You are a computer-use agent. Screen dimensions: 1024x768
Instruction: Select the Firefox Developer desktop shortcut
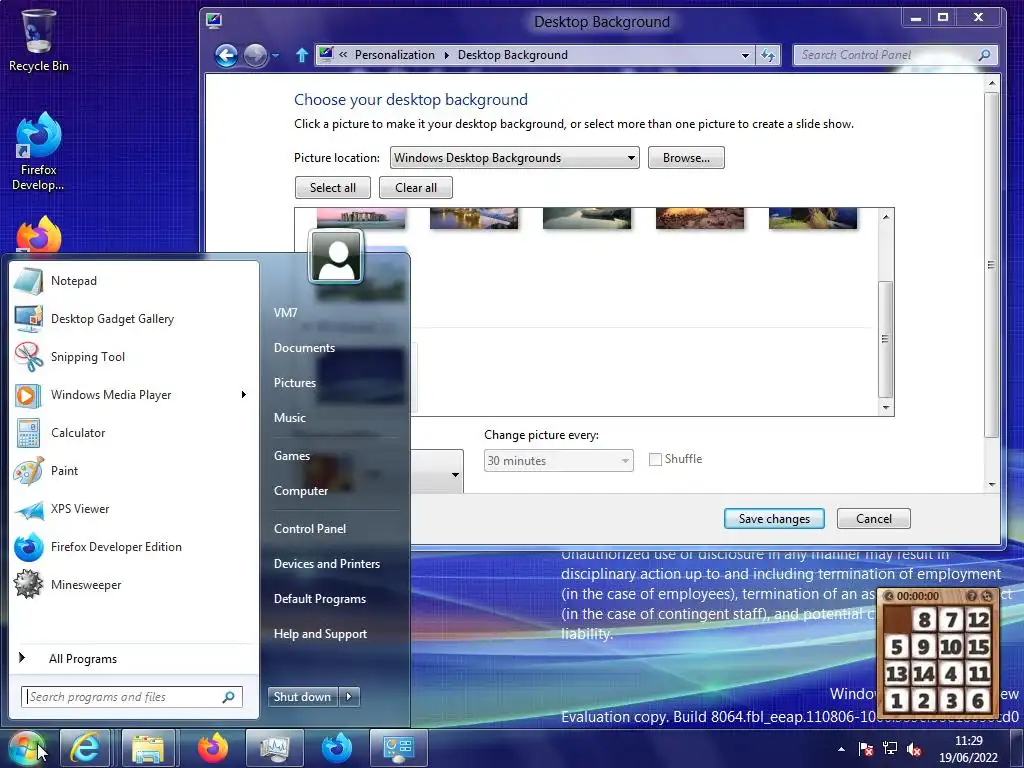coord(39,152)
